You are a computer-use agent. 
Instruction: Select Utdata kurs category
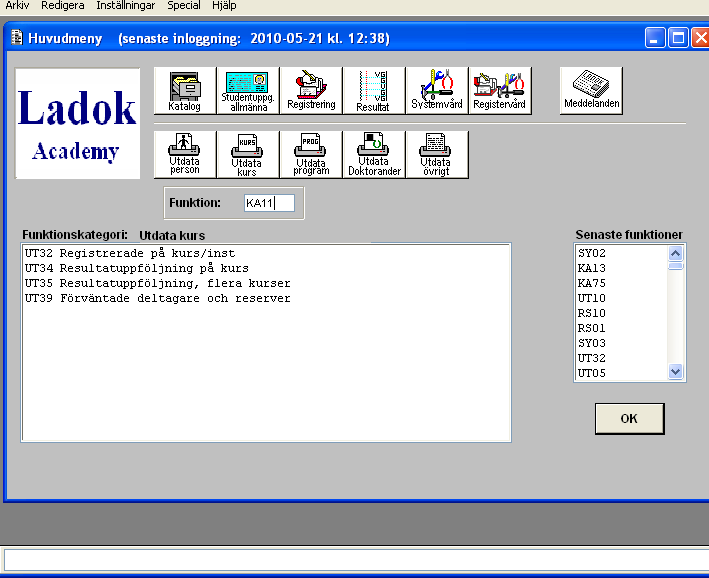(x=248, y=155)
